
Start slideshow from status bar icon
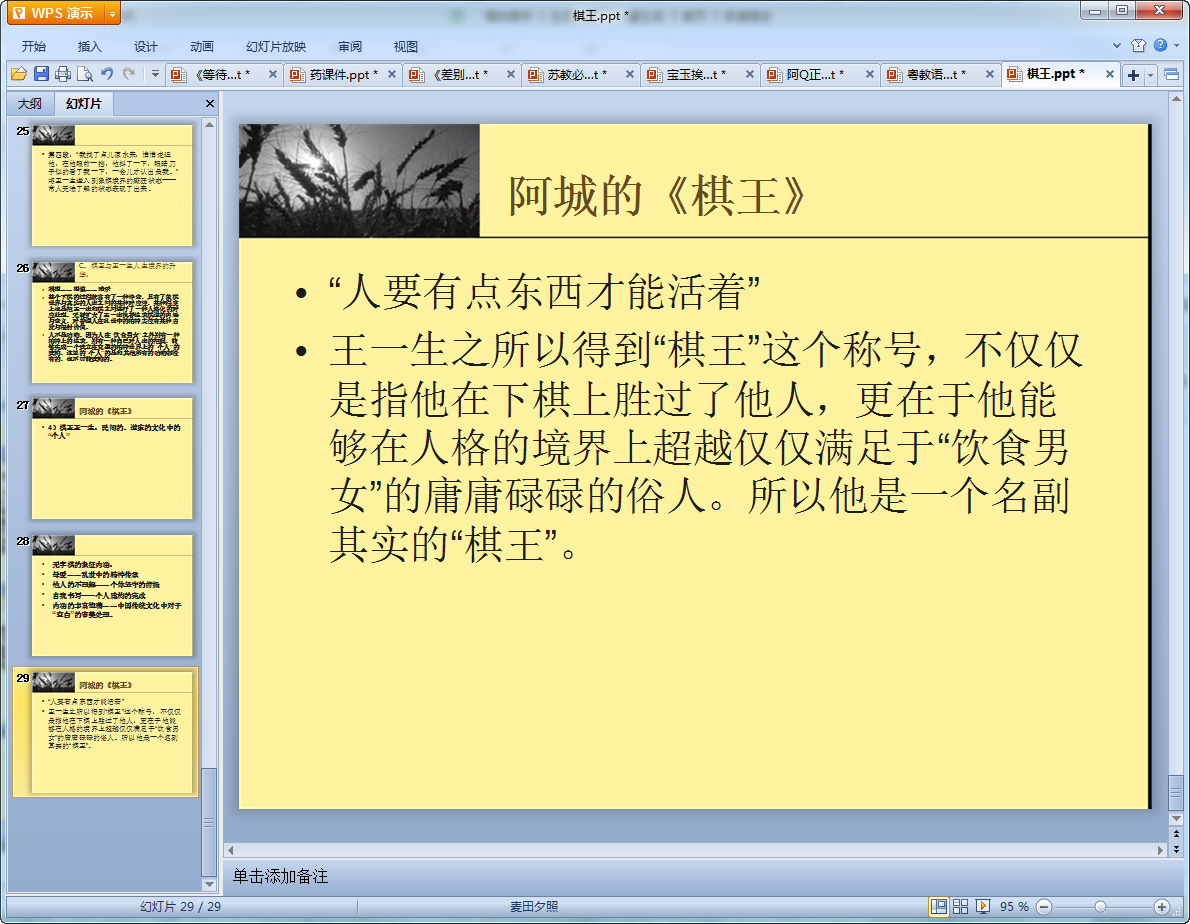pos(983,906)
